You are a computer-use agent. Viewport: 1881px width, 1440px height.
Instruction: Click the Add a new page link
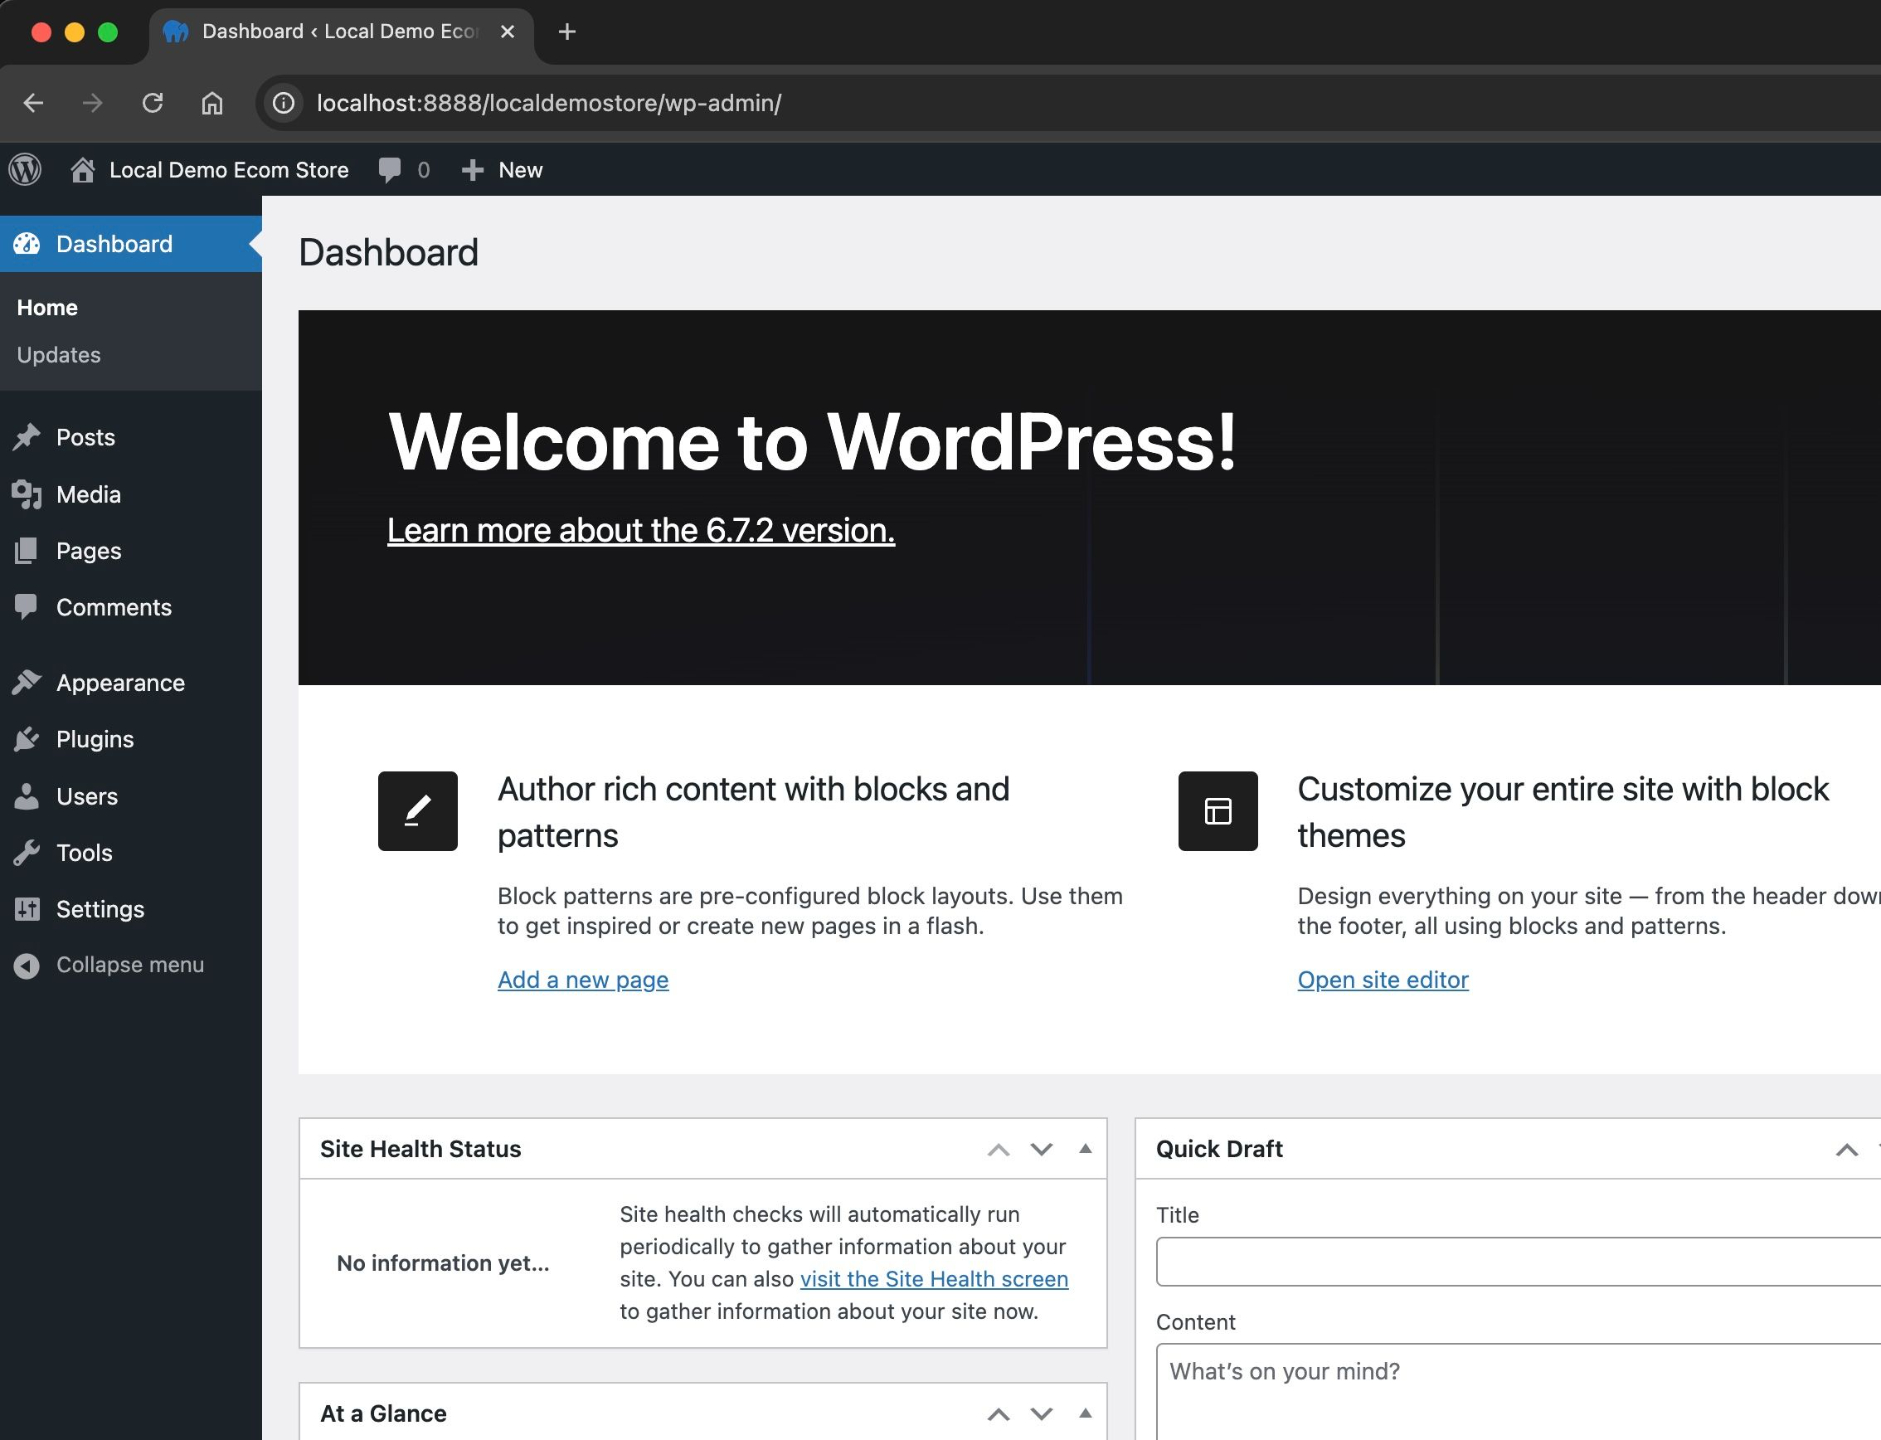pyautogui.click(x=583, y=980)
